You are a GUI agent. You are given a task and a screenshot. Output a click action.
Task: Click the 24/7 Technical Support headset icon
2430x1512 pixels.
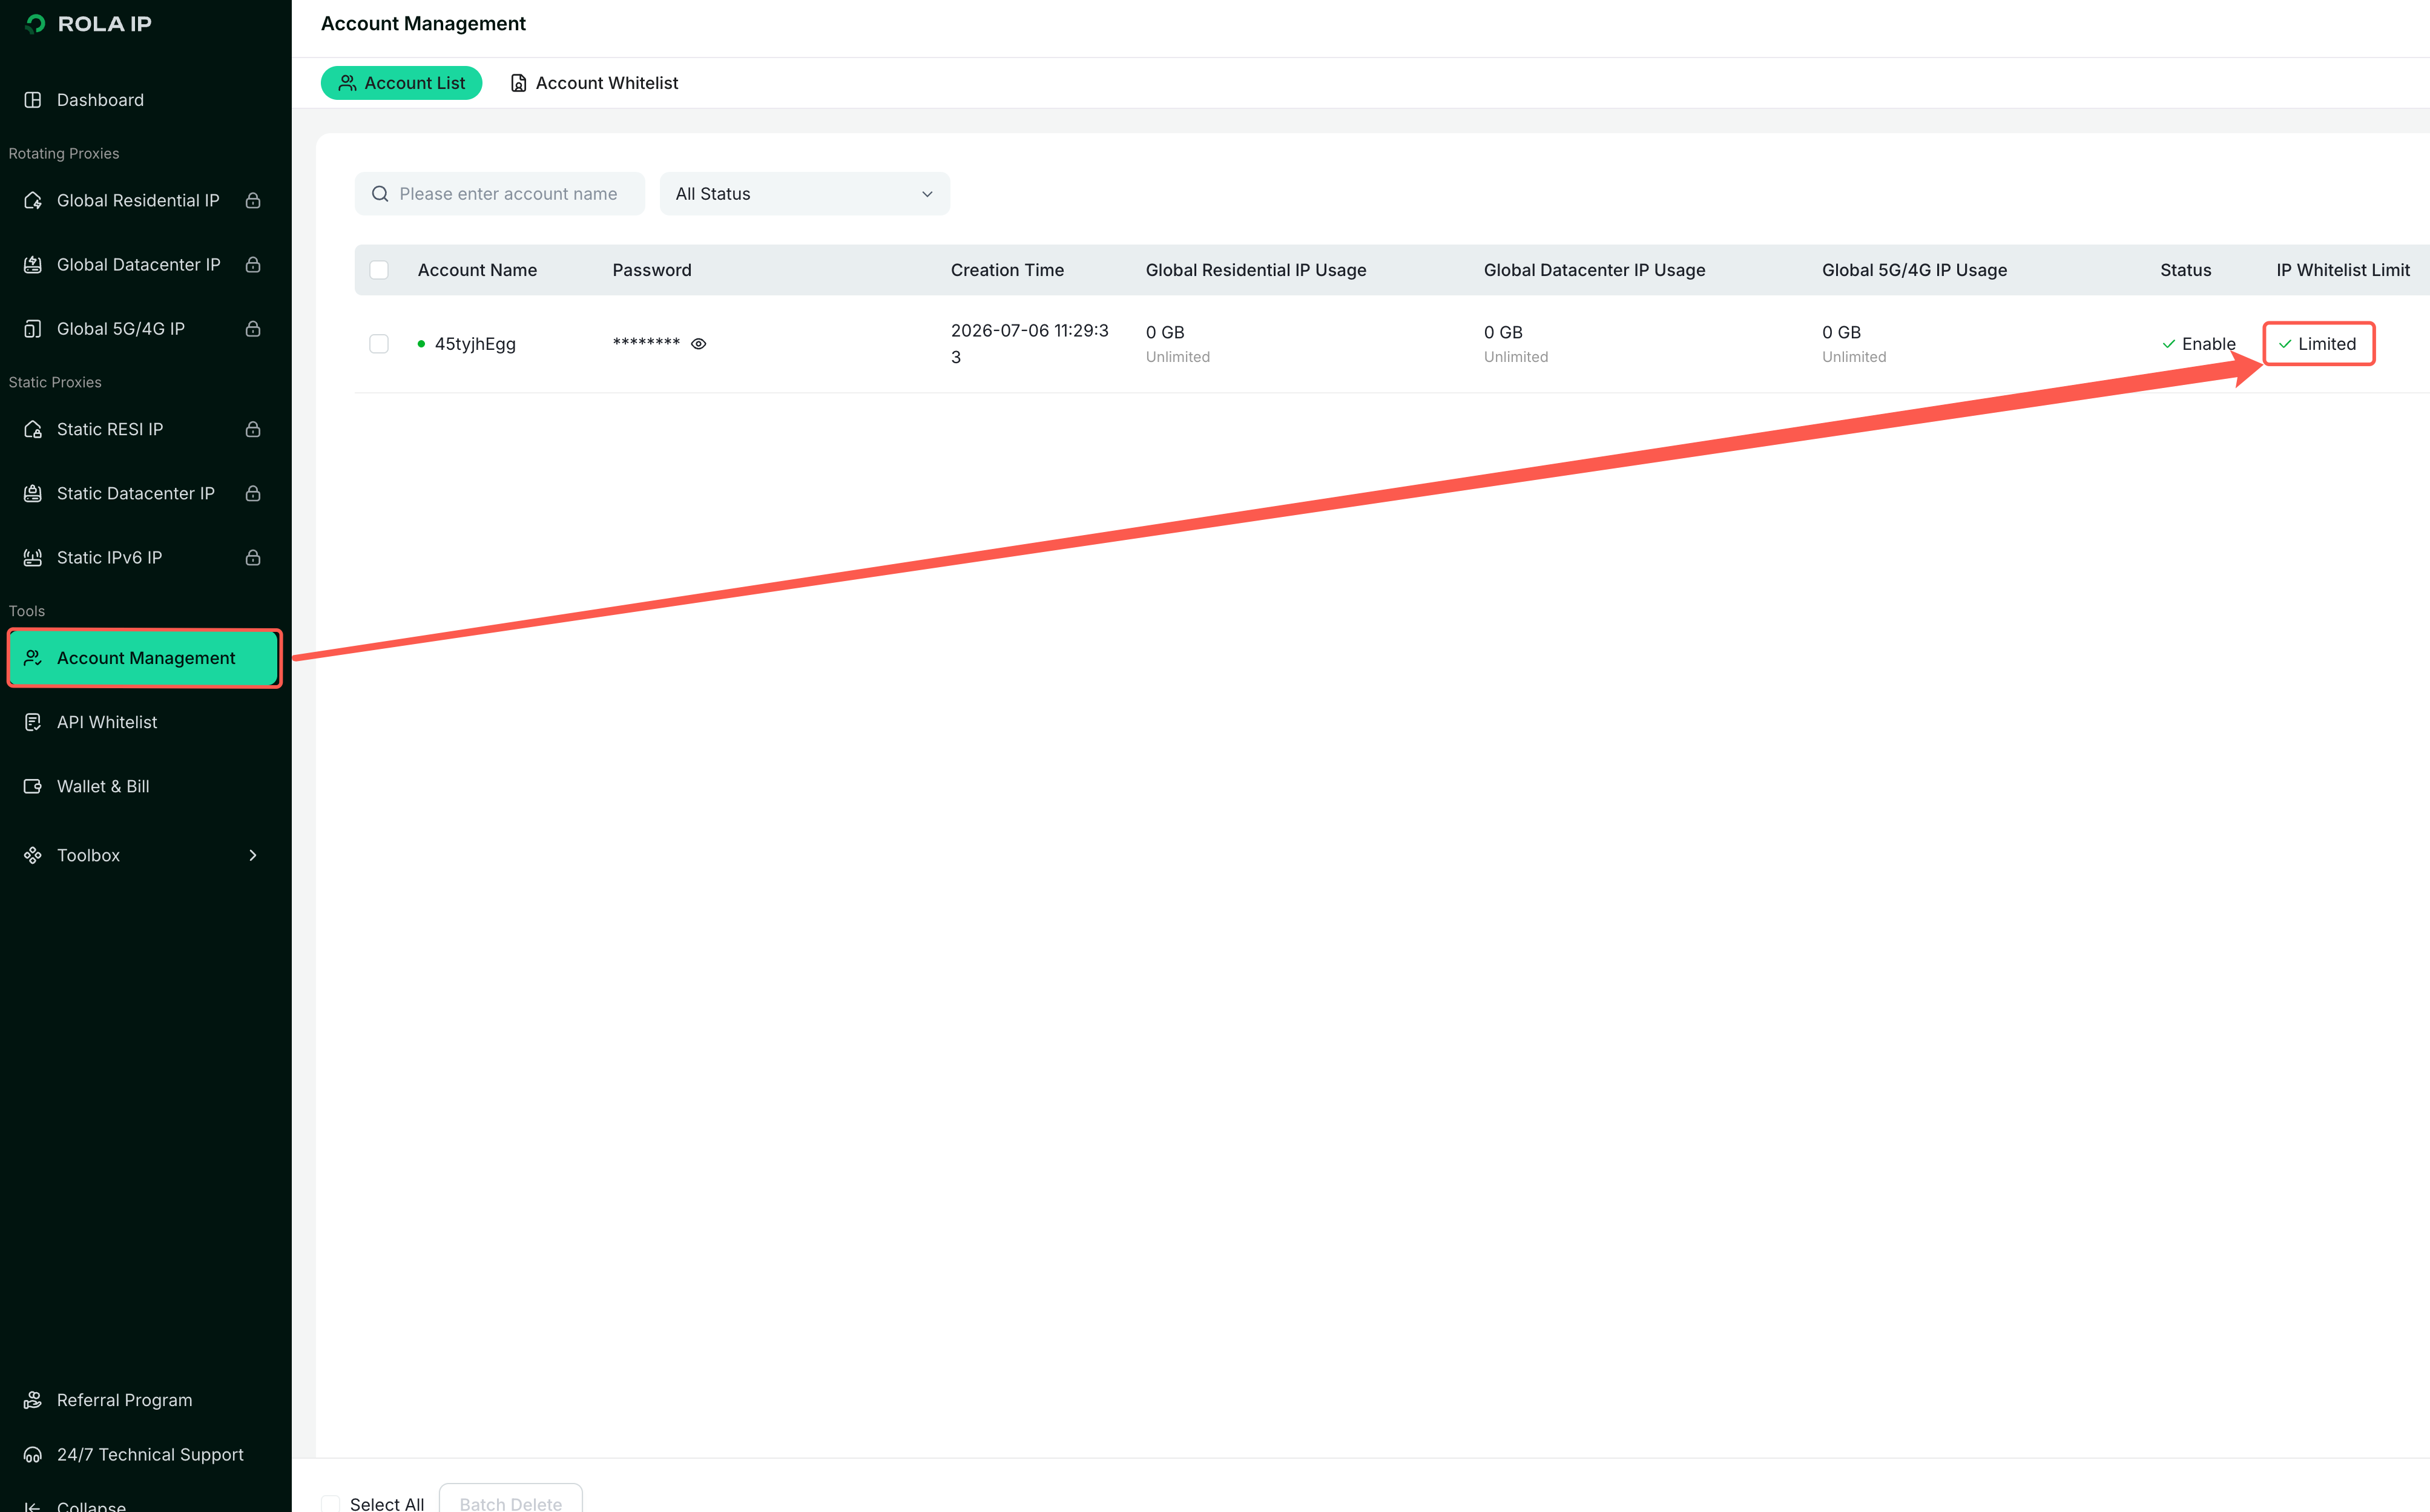pyautogui.click(x=33, y=1455)
